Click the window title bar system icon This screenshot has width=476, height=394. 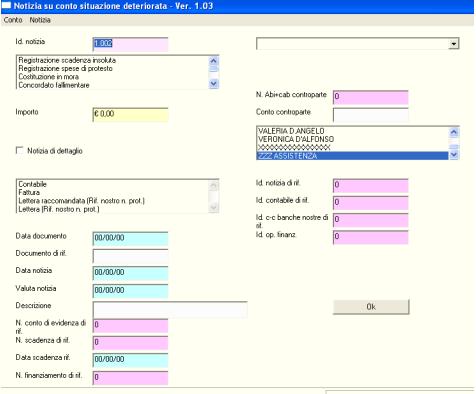[6, 6]
